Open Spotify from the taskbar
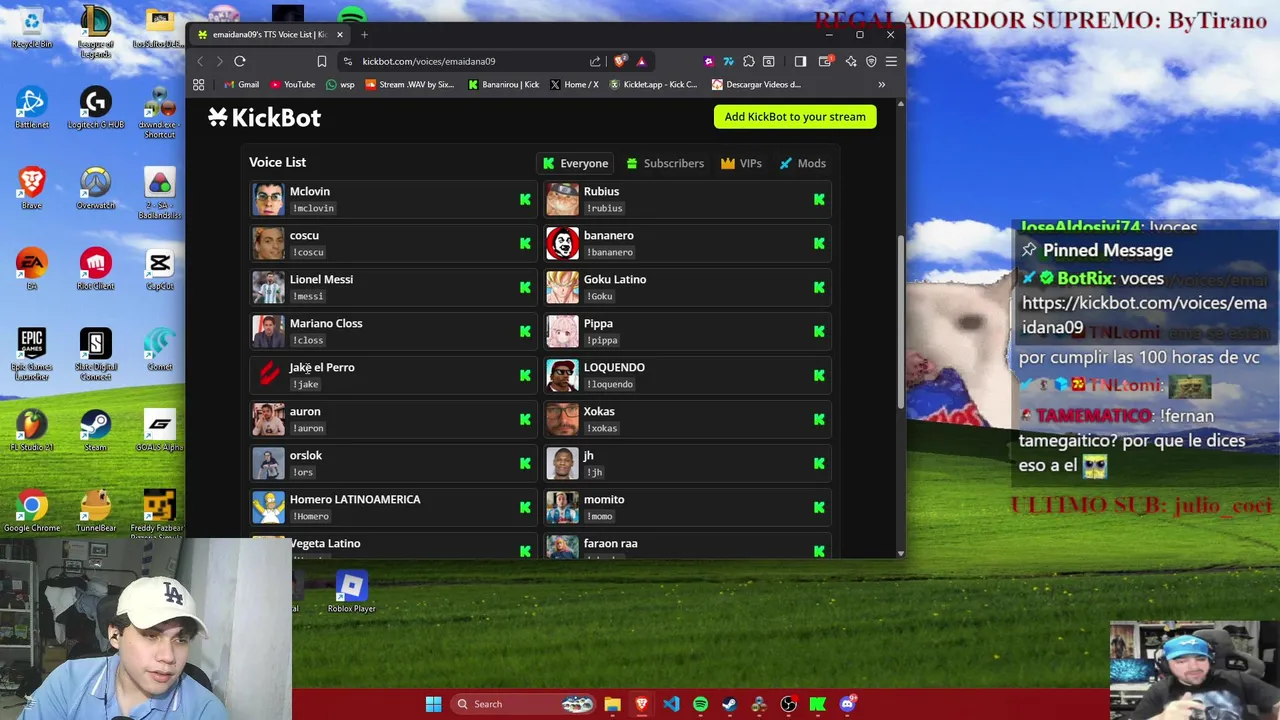Screen dimensions: 1280x720 pos(700,704)
